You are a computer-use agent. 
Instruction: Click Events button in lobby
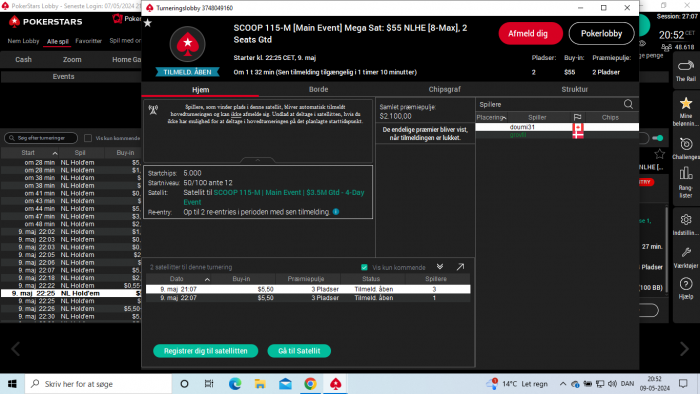coord(63,77)
